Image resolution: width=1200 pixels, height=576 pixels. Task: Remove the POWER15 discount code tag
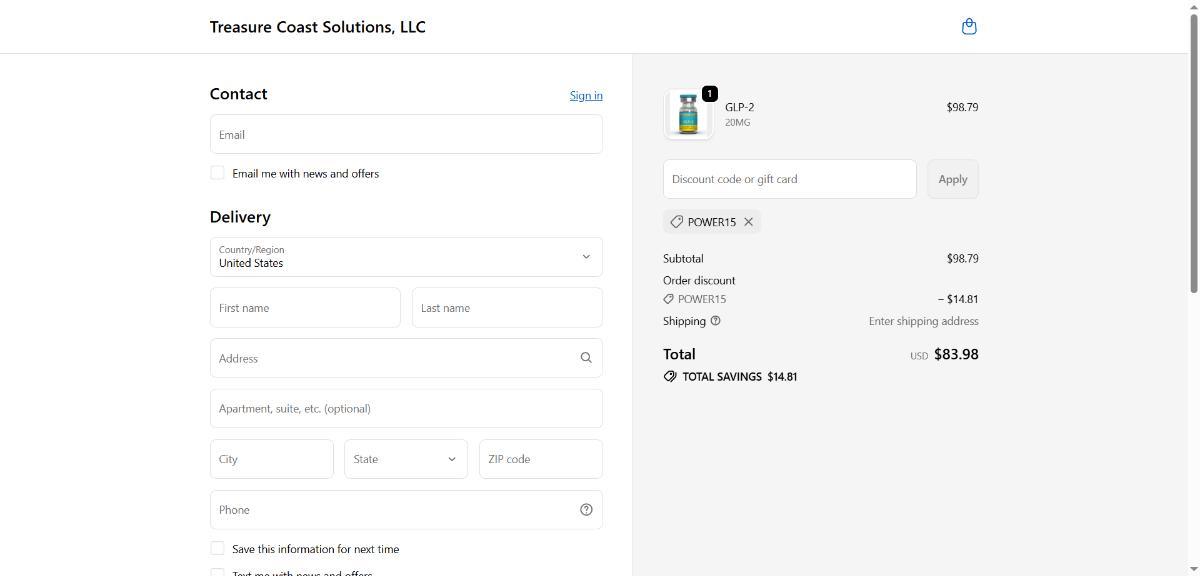coord(748,222)
